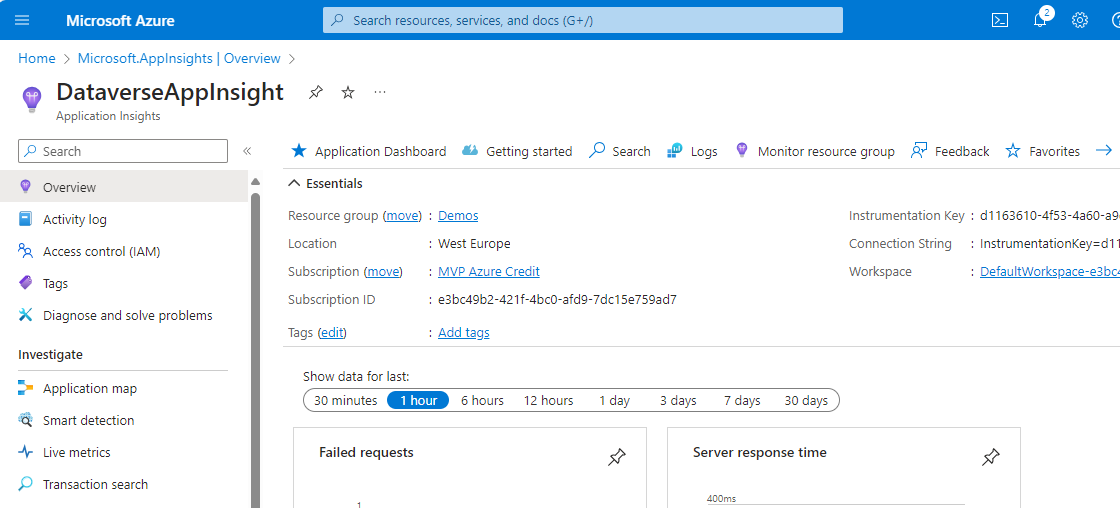Mark DataverseAppInsight as favorite with star
The height and width of the screenshot is (508, 1120).
click(x=348, y=92)
